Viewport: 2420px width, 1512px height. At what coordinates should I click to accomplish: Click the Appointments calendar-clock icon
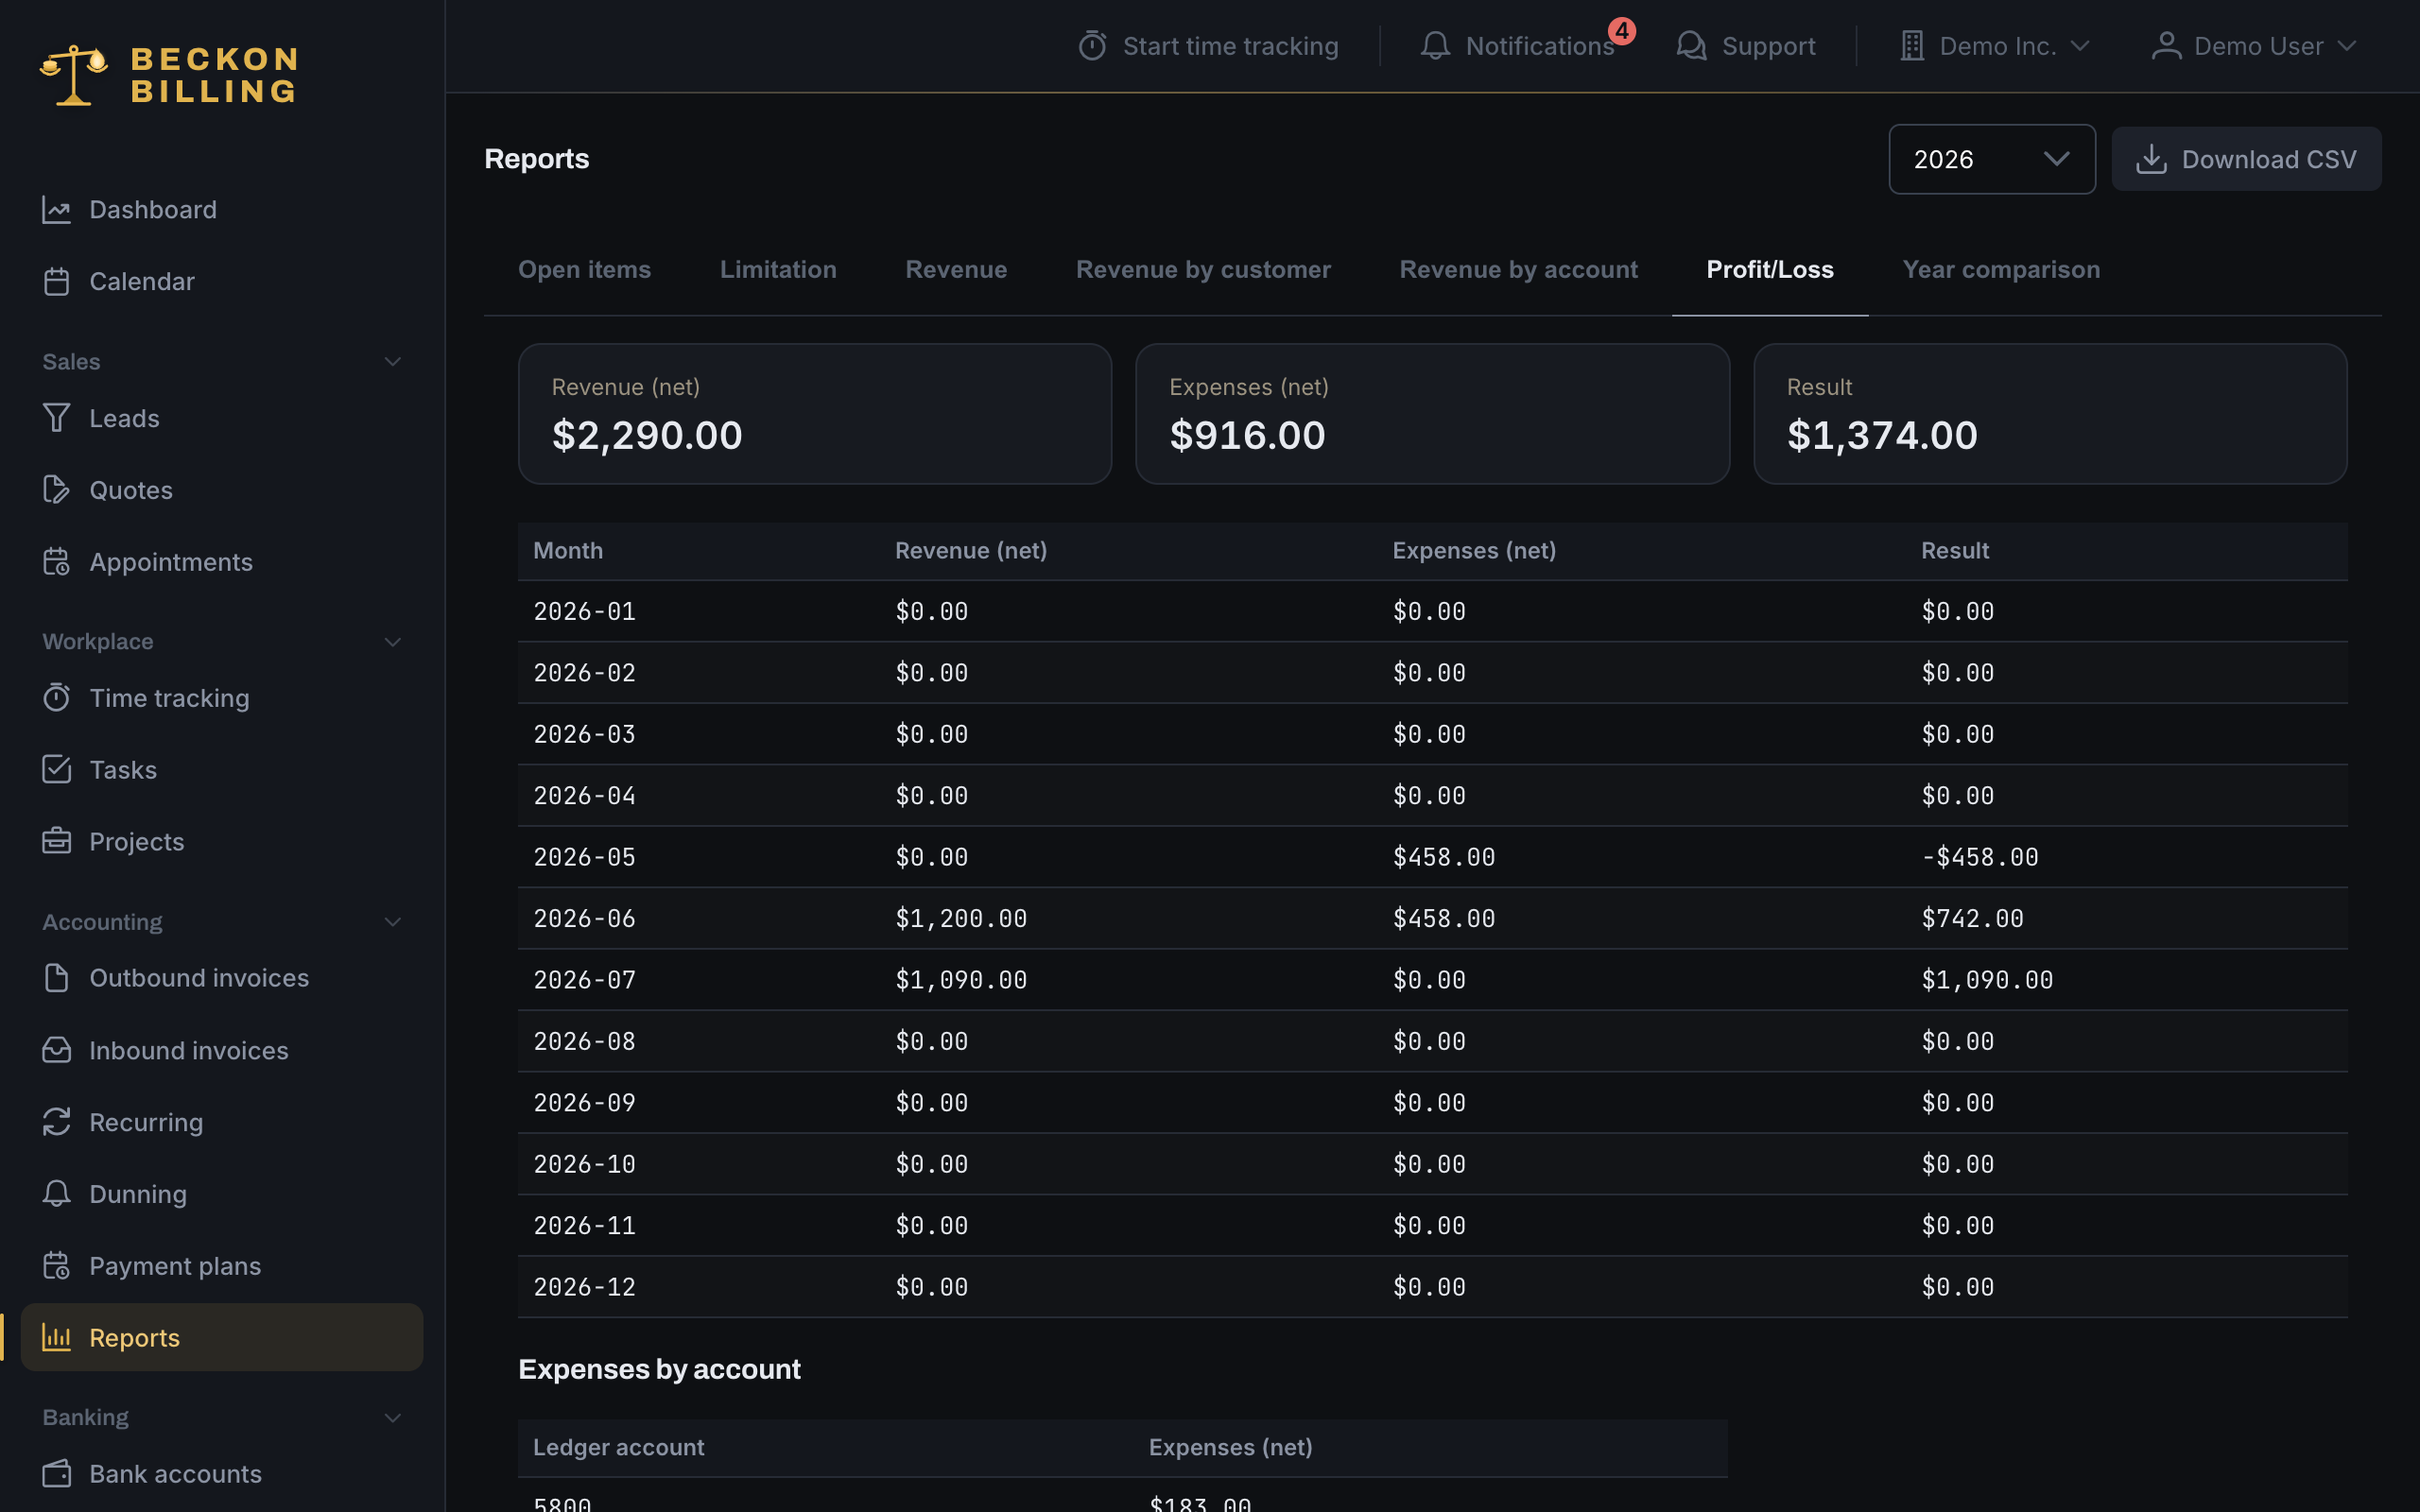point(56,562)
